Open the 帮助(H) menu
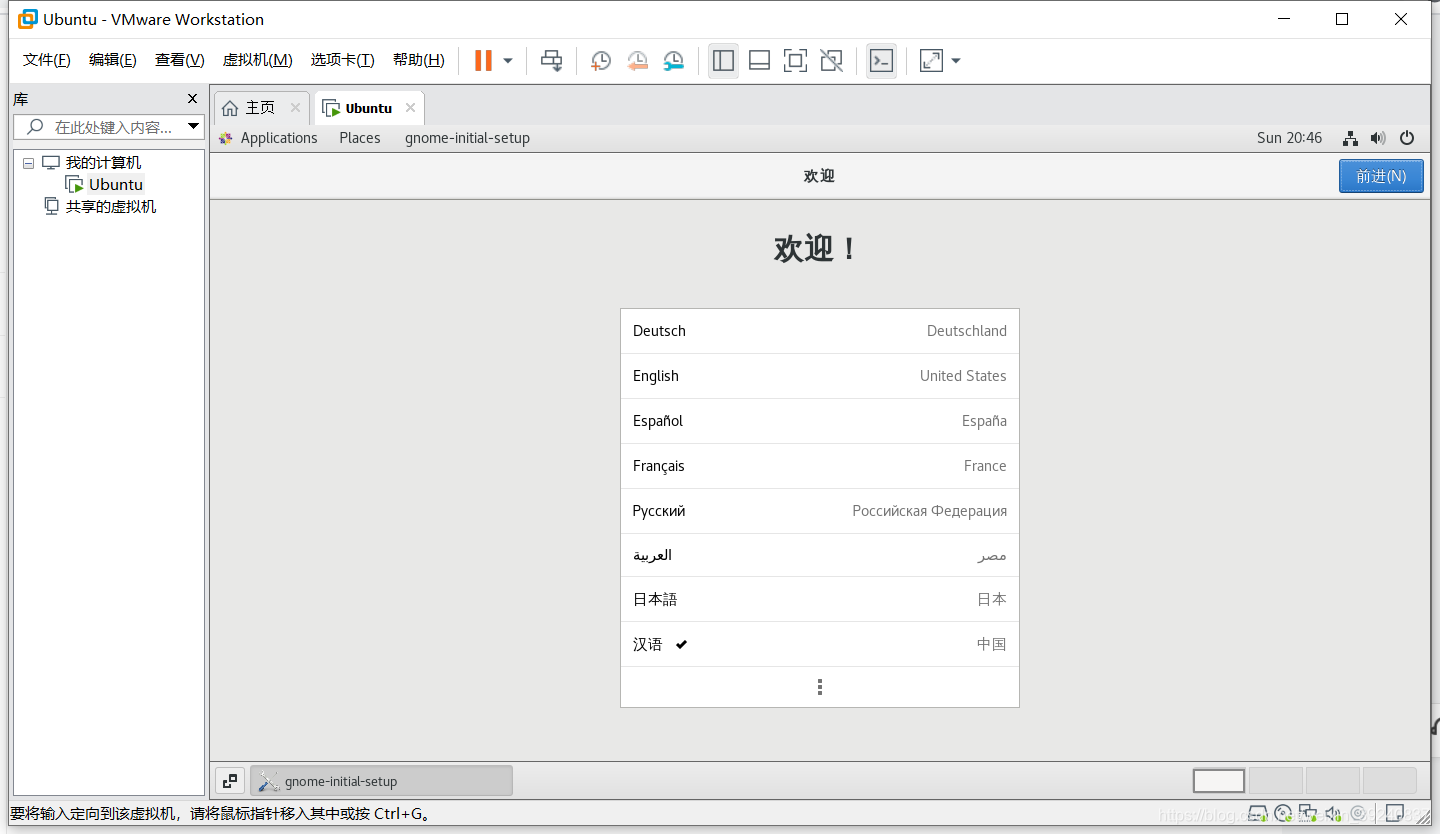 tap(419, 60)
